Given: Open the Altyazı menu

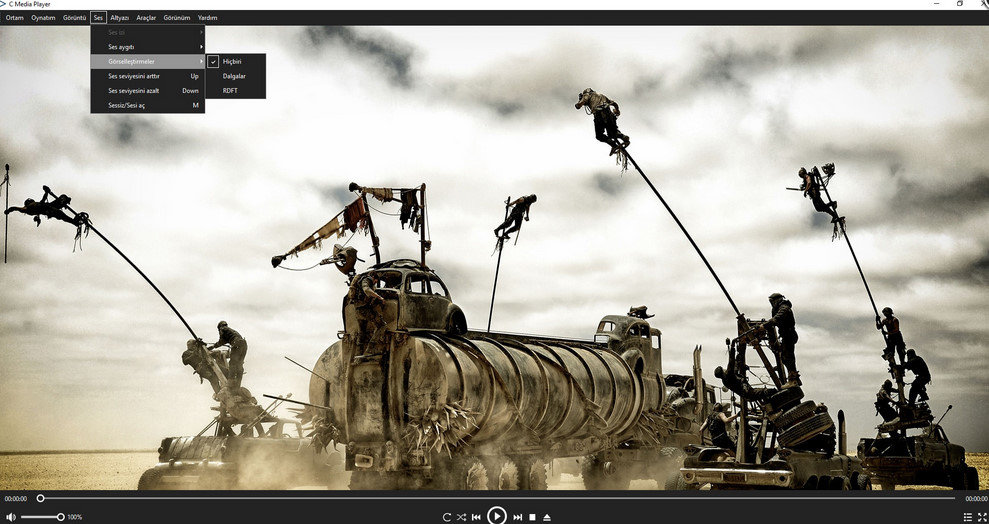Looking at the screenshot, I should (120, 18).
